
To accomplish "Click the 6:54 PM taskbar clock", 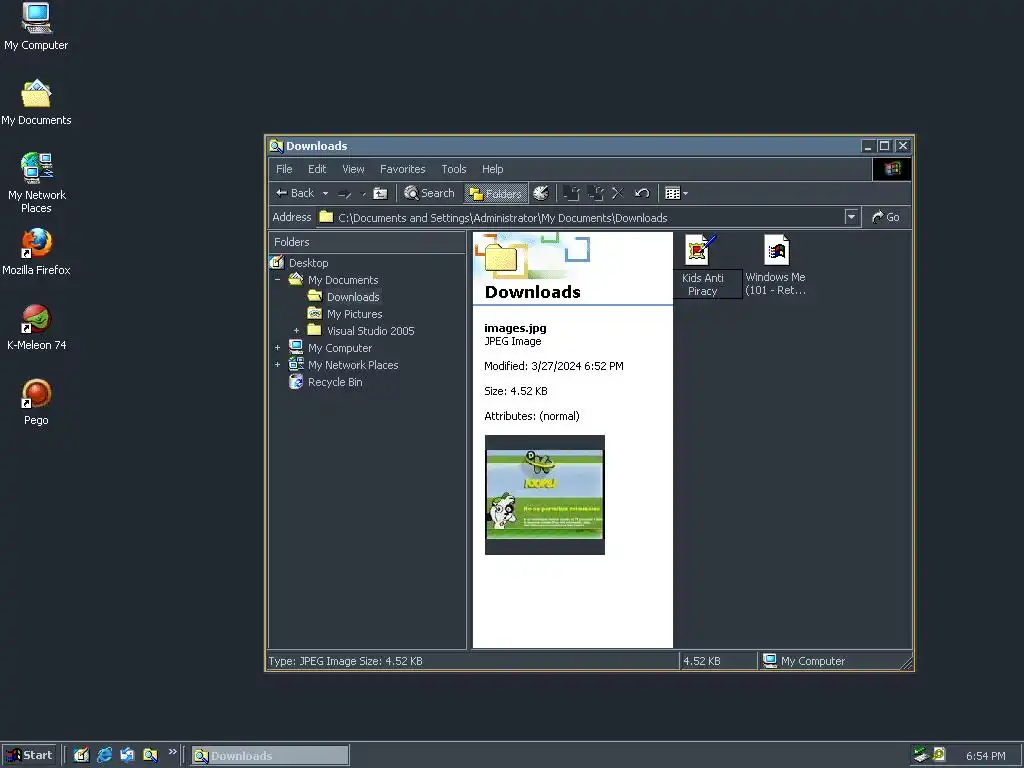I will pyautogui.click(x=985, y=756).
